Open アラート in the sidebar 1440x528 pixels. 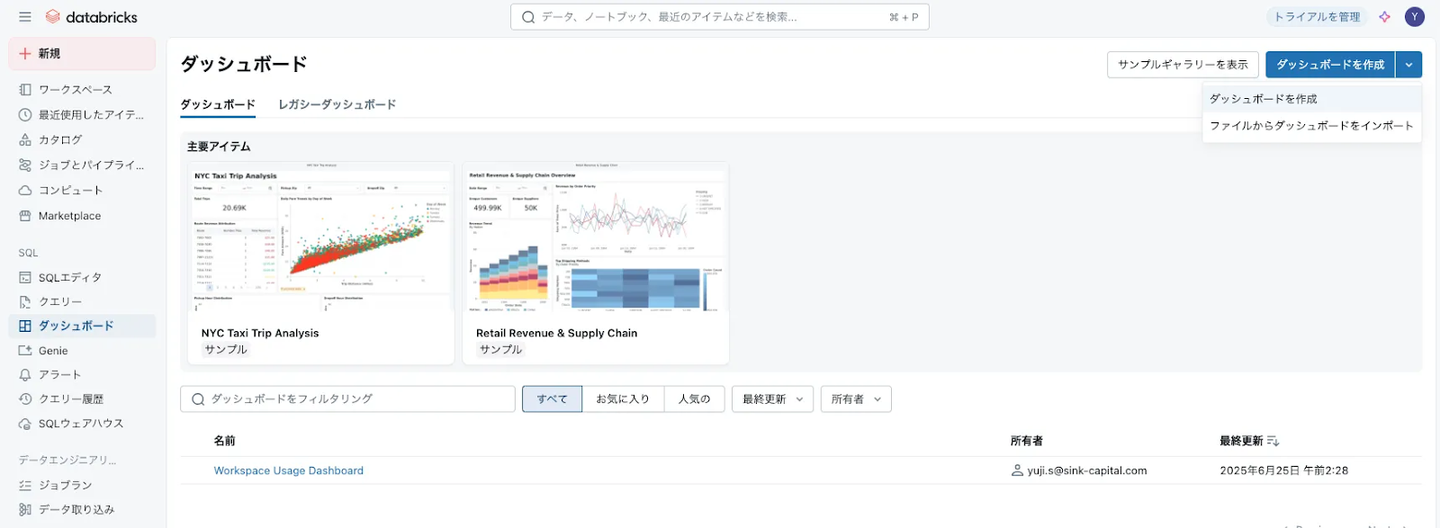60,375
